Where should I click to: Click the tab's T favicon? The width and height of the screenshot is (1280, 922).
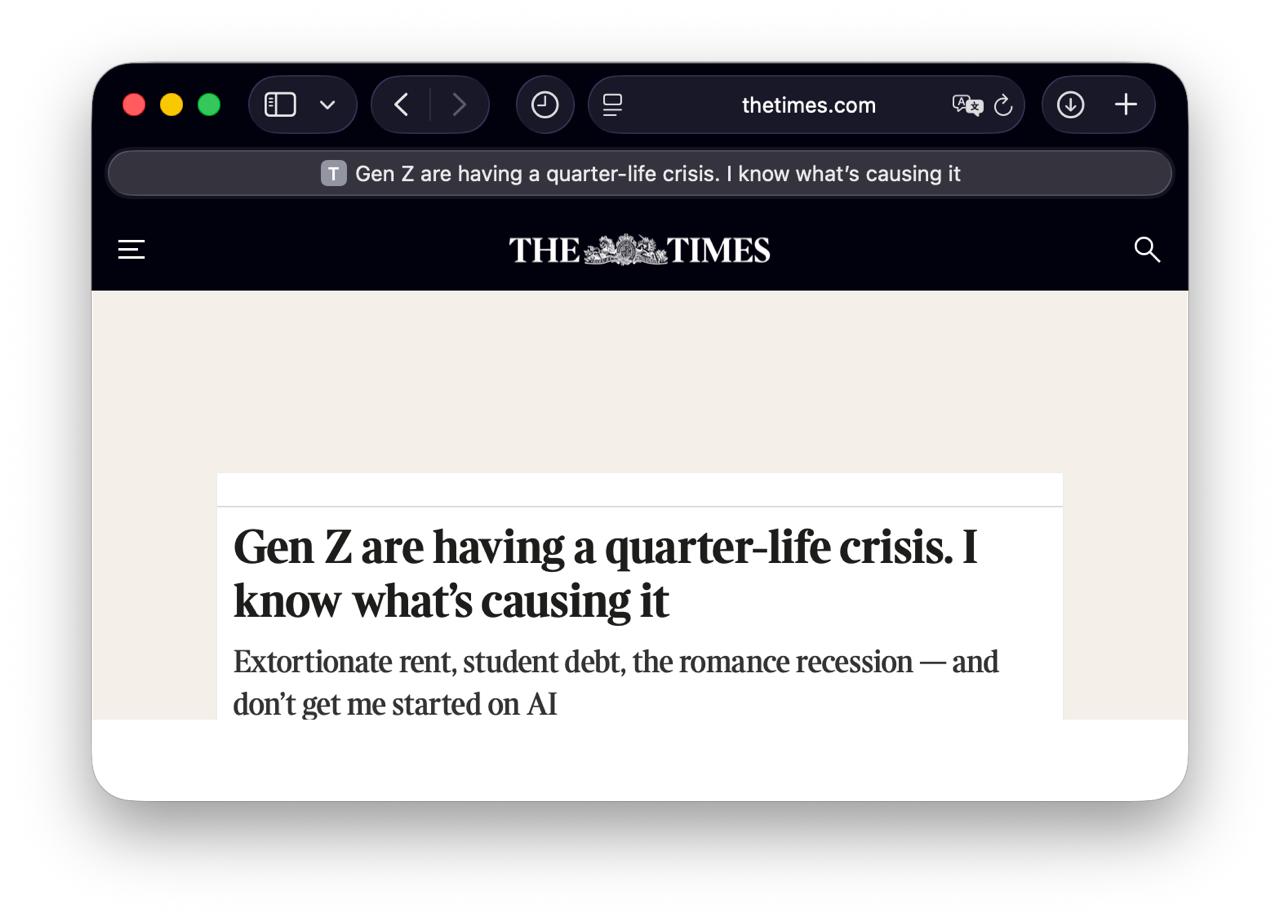click(x=333, y=174)
